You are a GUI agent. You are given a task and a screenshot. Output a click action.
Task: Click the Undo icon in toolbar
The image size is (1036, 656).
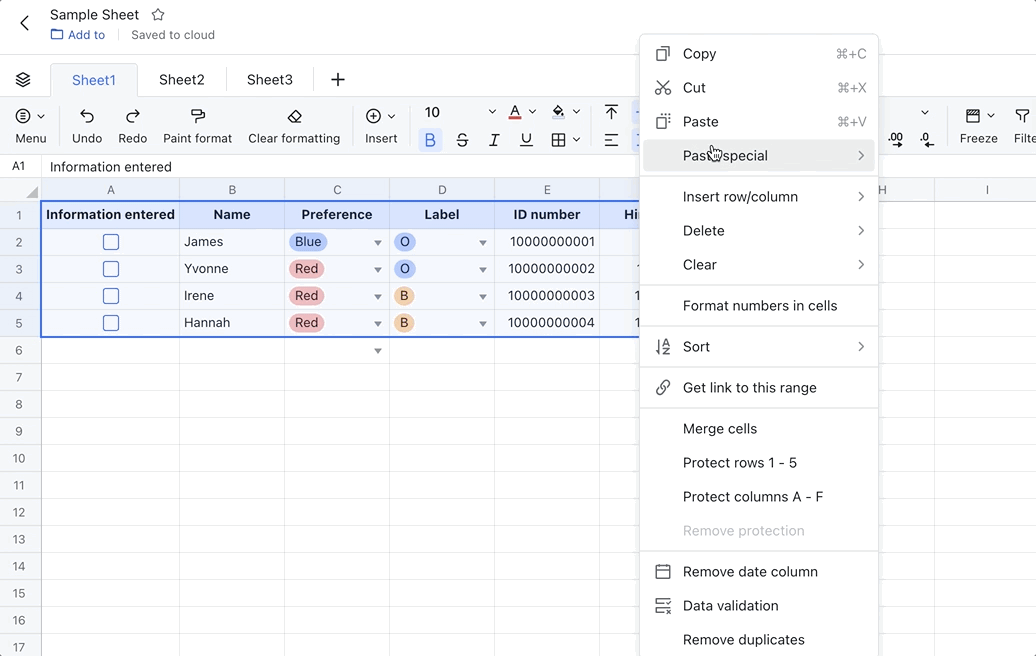pyautogui.click(x=87, y=117)
